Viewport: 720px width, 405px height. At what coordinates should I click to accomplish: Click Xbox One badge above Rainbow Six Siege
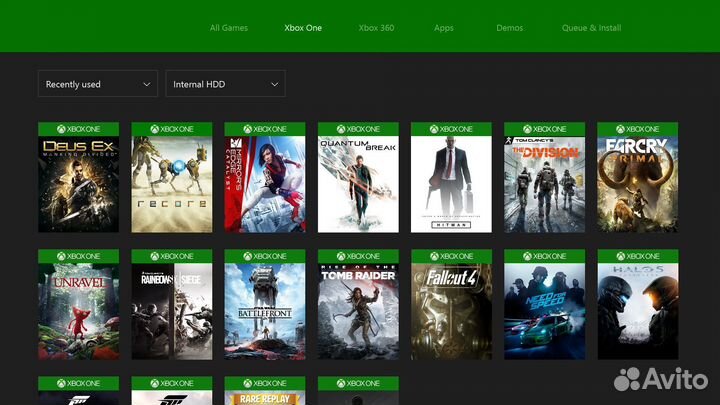[172, 256]
